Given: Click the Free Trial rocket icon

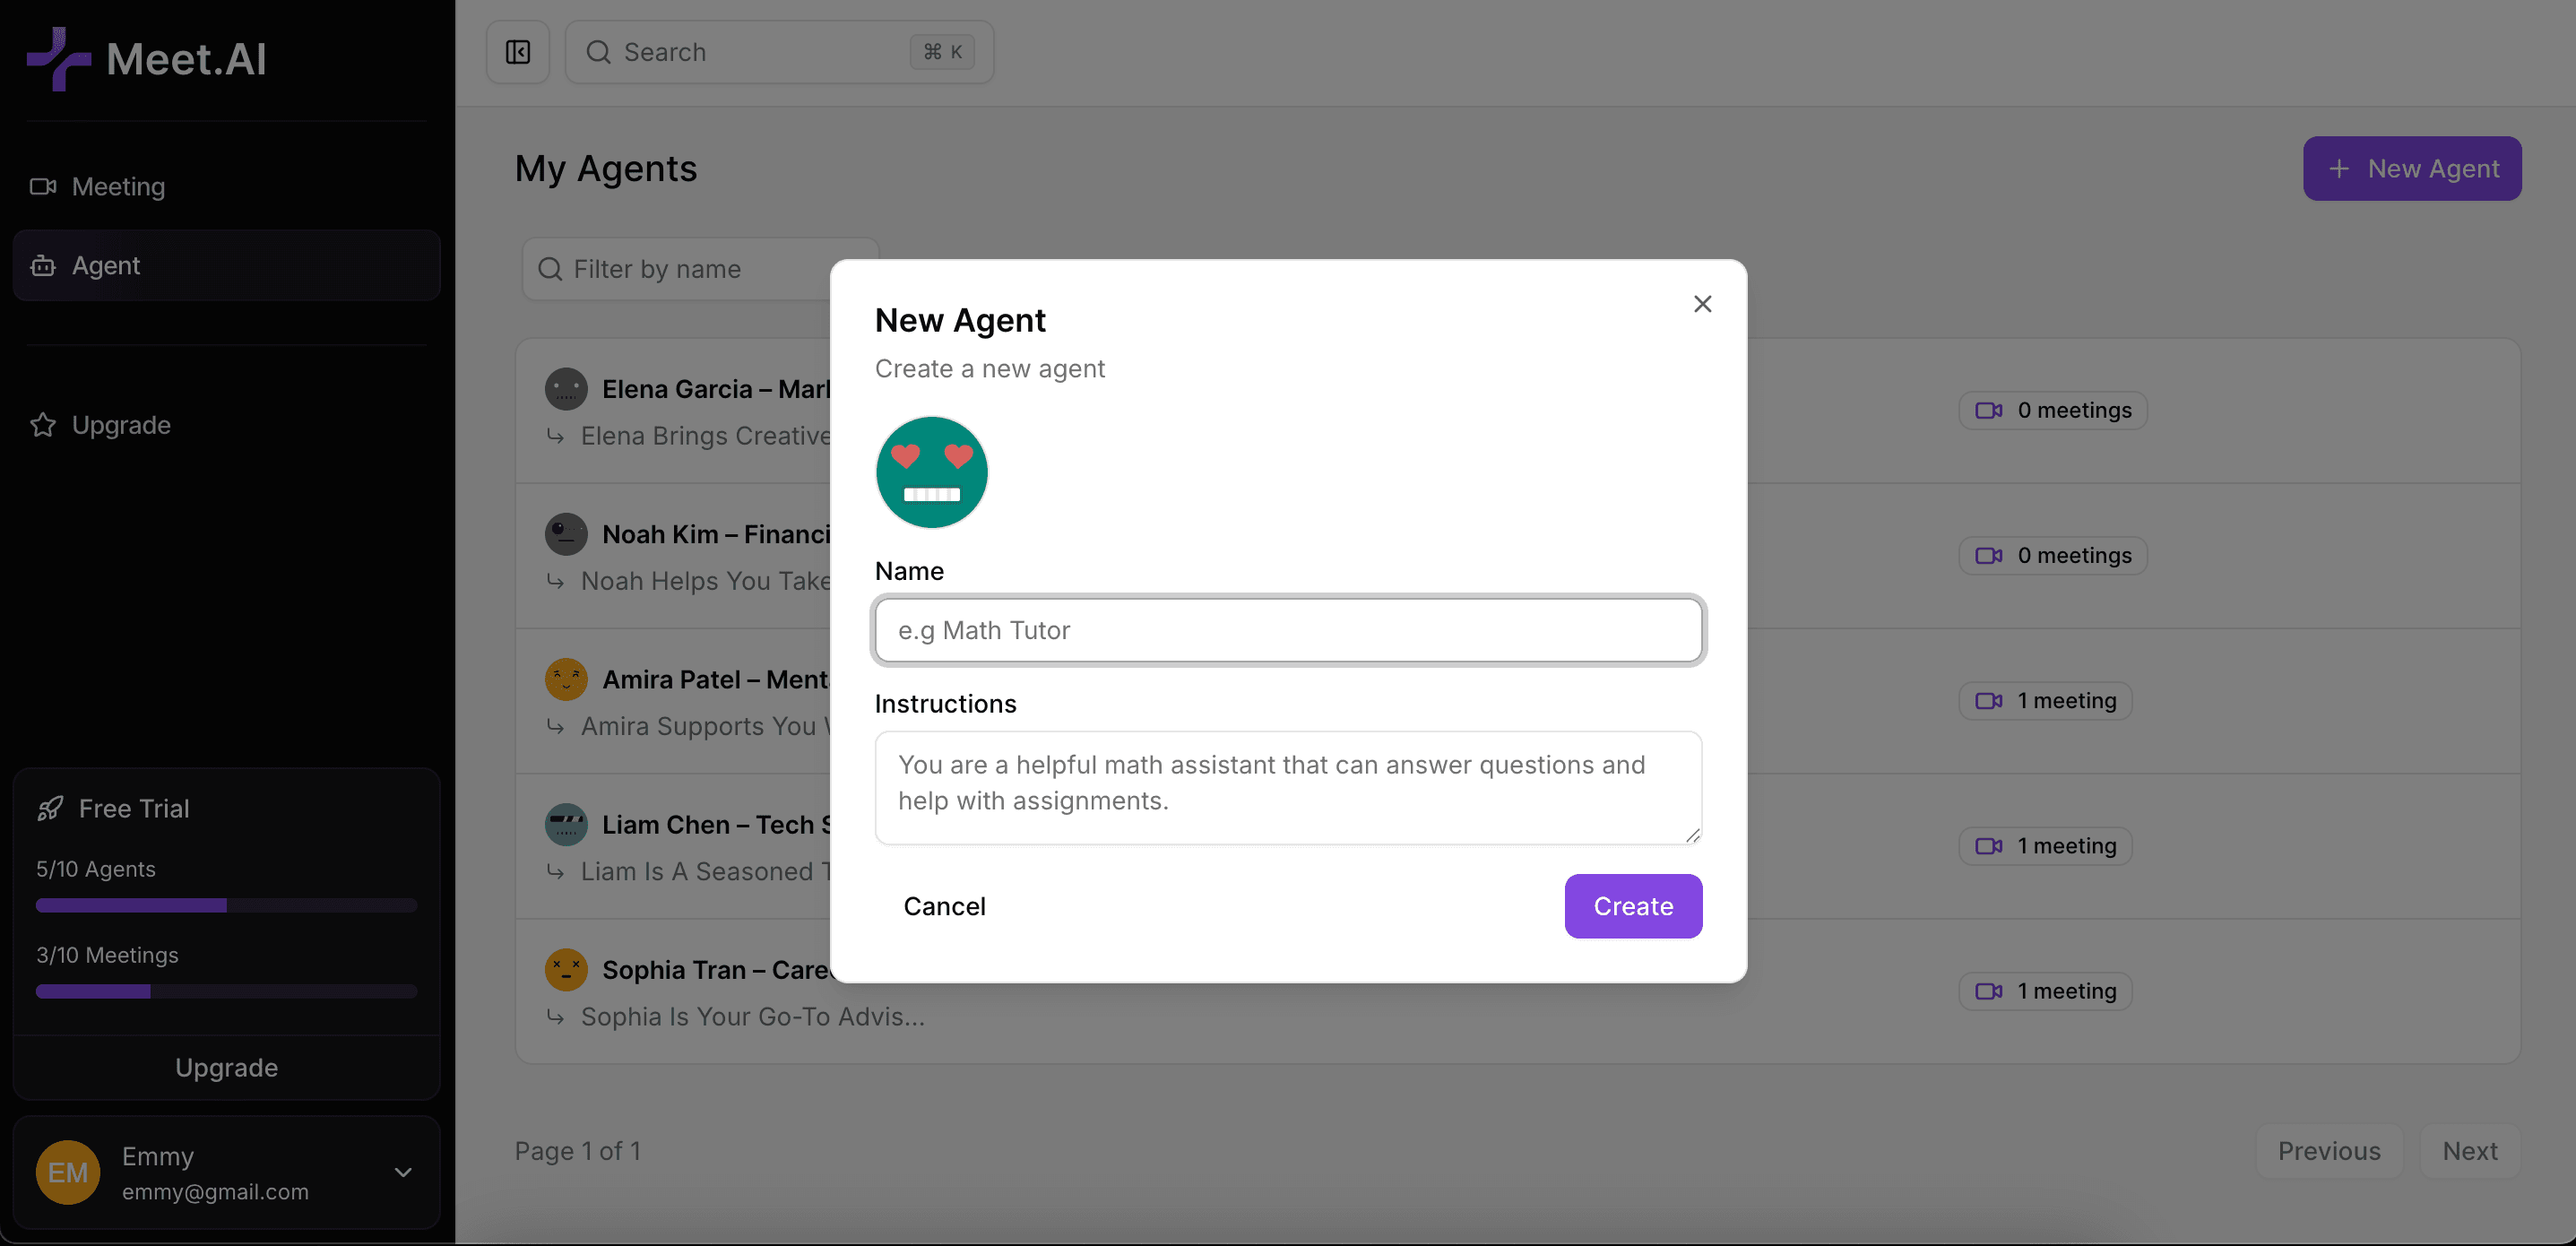Looking at the screenshot, I should pyautogui.click(x=52, y=807).
